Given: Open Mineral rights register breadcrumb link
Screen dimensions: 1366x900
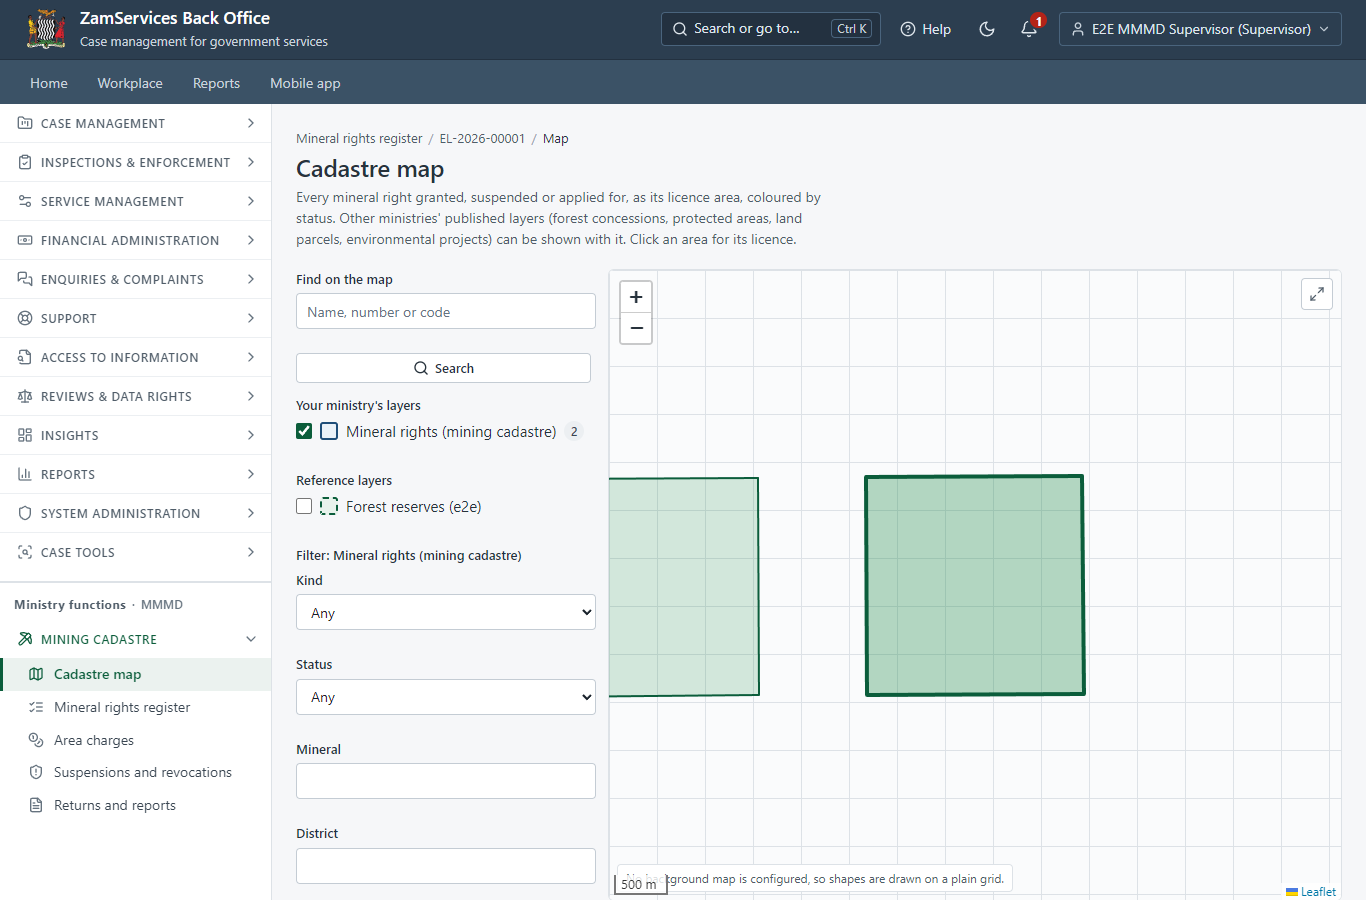Looking at the screenshot, I should [359, 139].
